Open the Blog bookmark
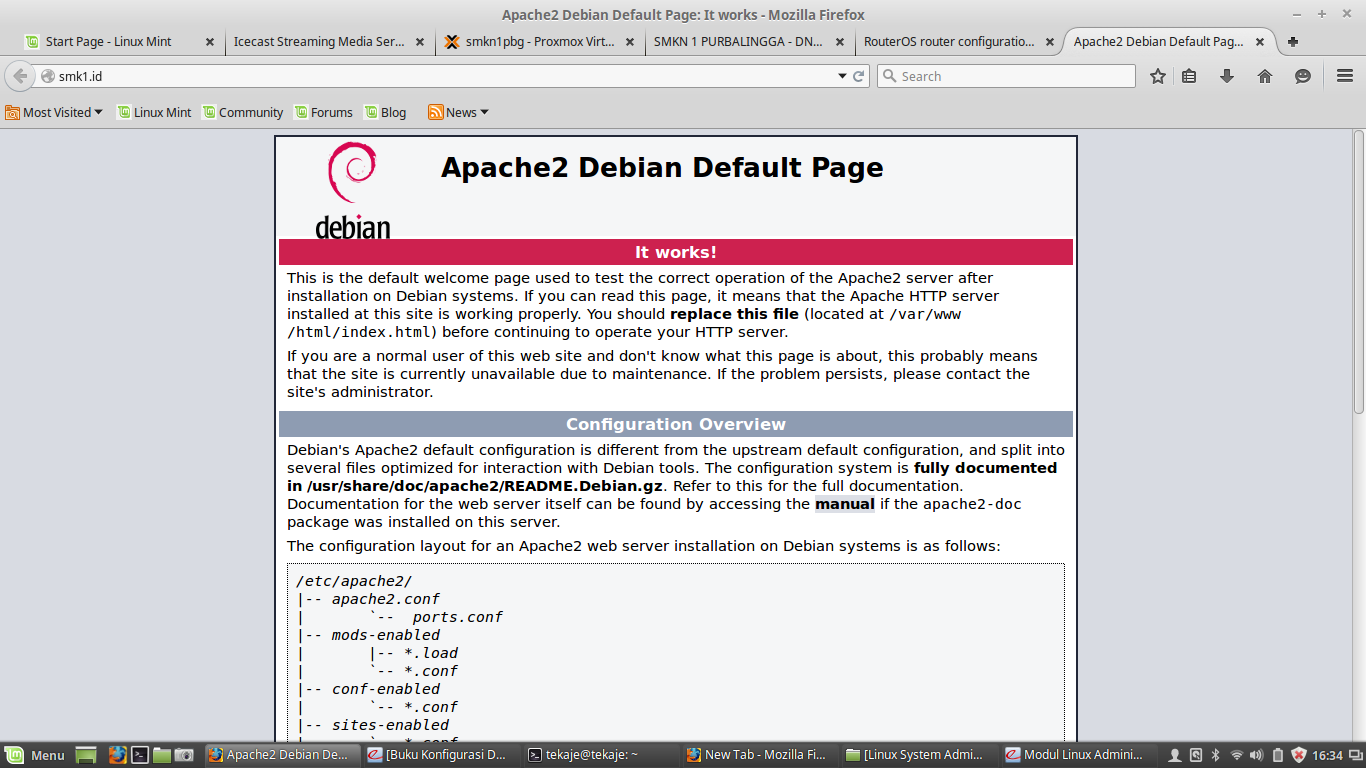 [385, 112]
